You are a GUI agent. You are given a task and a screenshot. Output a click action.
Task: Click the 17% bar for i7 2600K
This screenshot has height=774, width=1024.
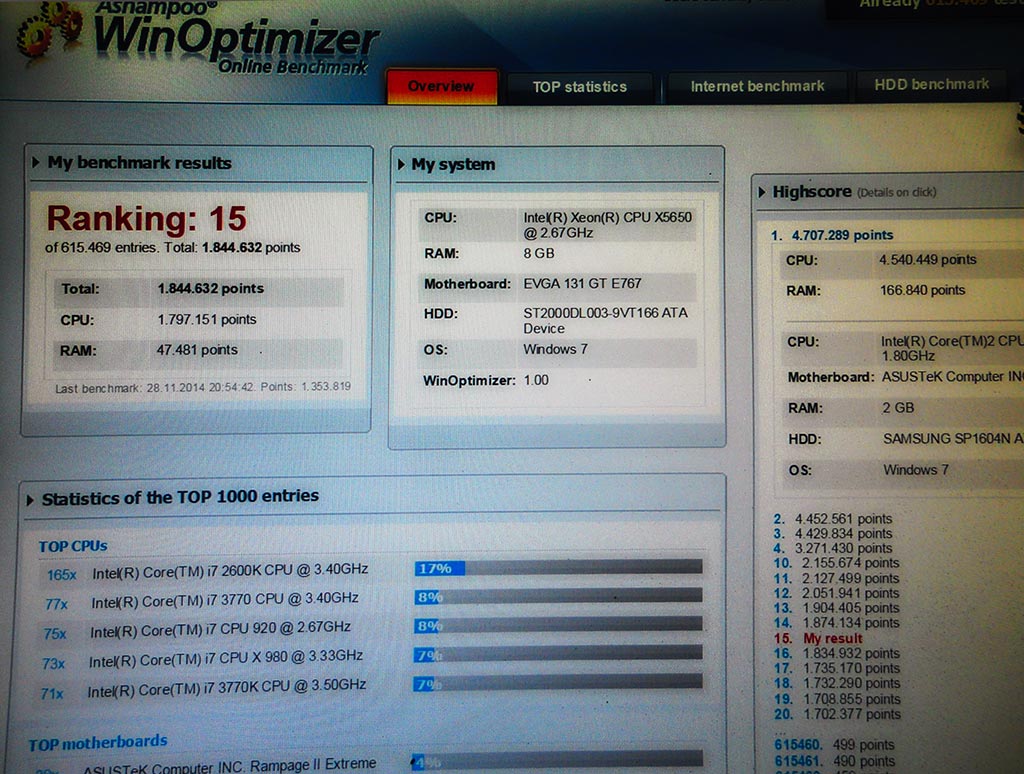tap(558, 568)
